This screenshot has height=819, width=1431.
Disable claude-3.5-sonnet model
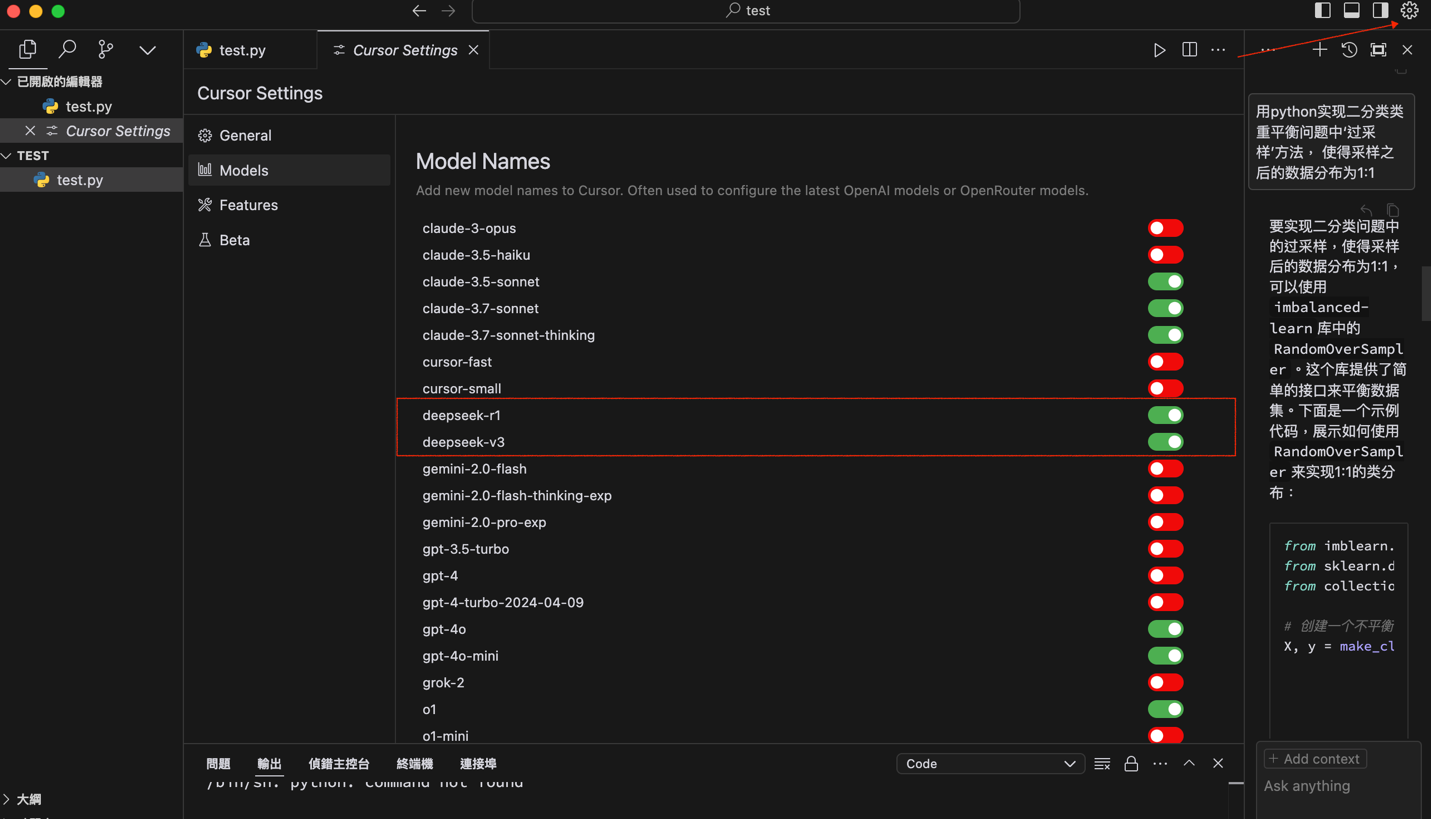click(x=1165, y=282)
